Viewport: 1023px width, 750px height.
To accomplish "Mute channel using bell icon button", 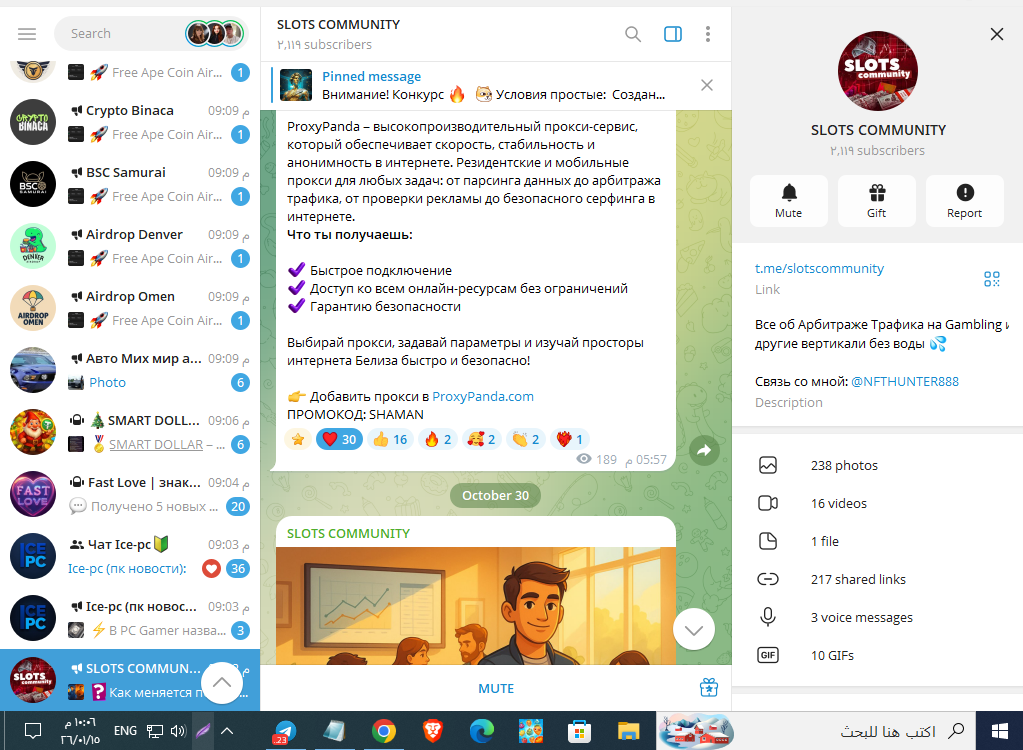I will [789, 201].
